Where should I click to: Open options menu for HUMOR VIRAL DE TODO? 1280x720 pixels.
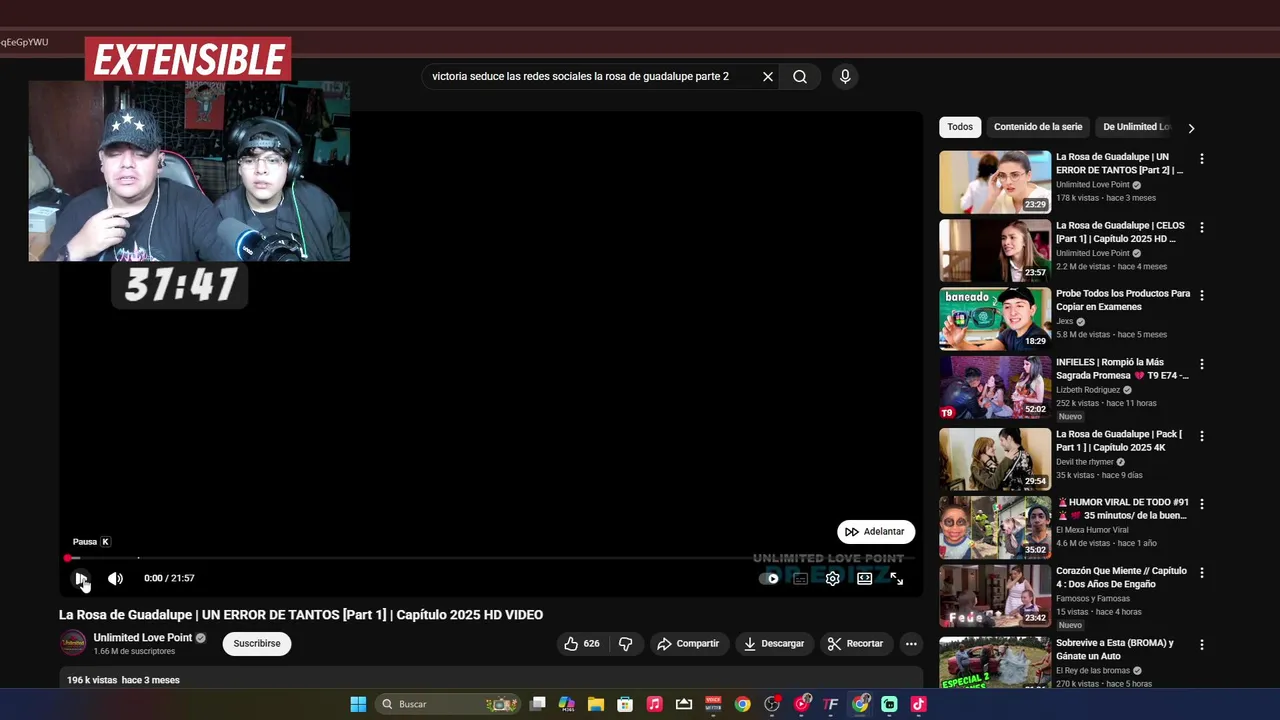[1202, 504]
